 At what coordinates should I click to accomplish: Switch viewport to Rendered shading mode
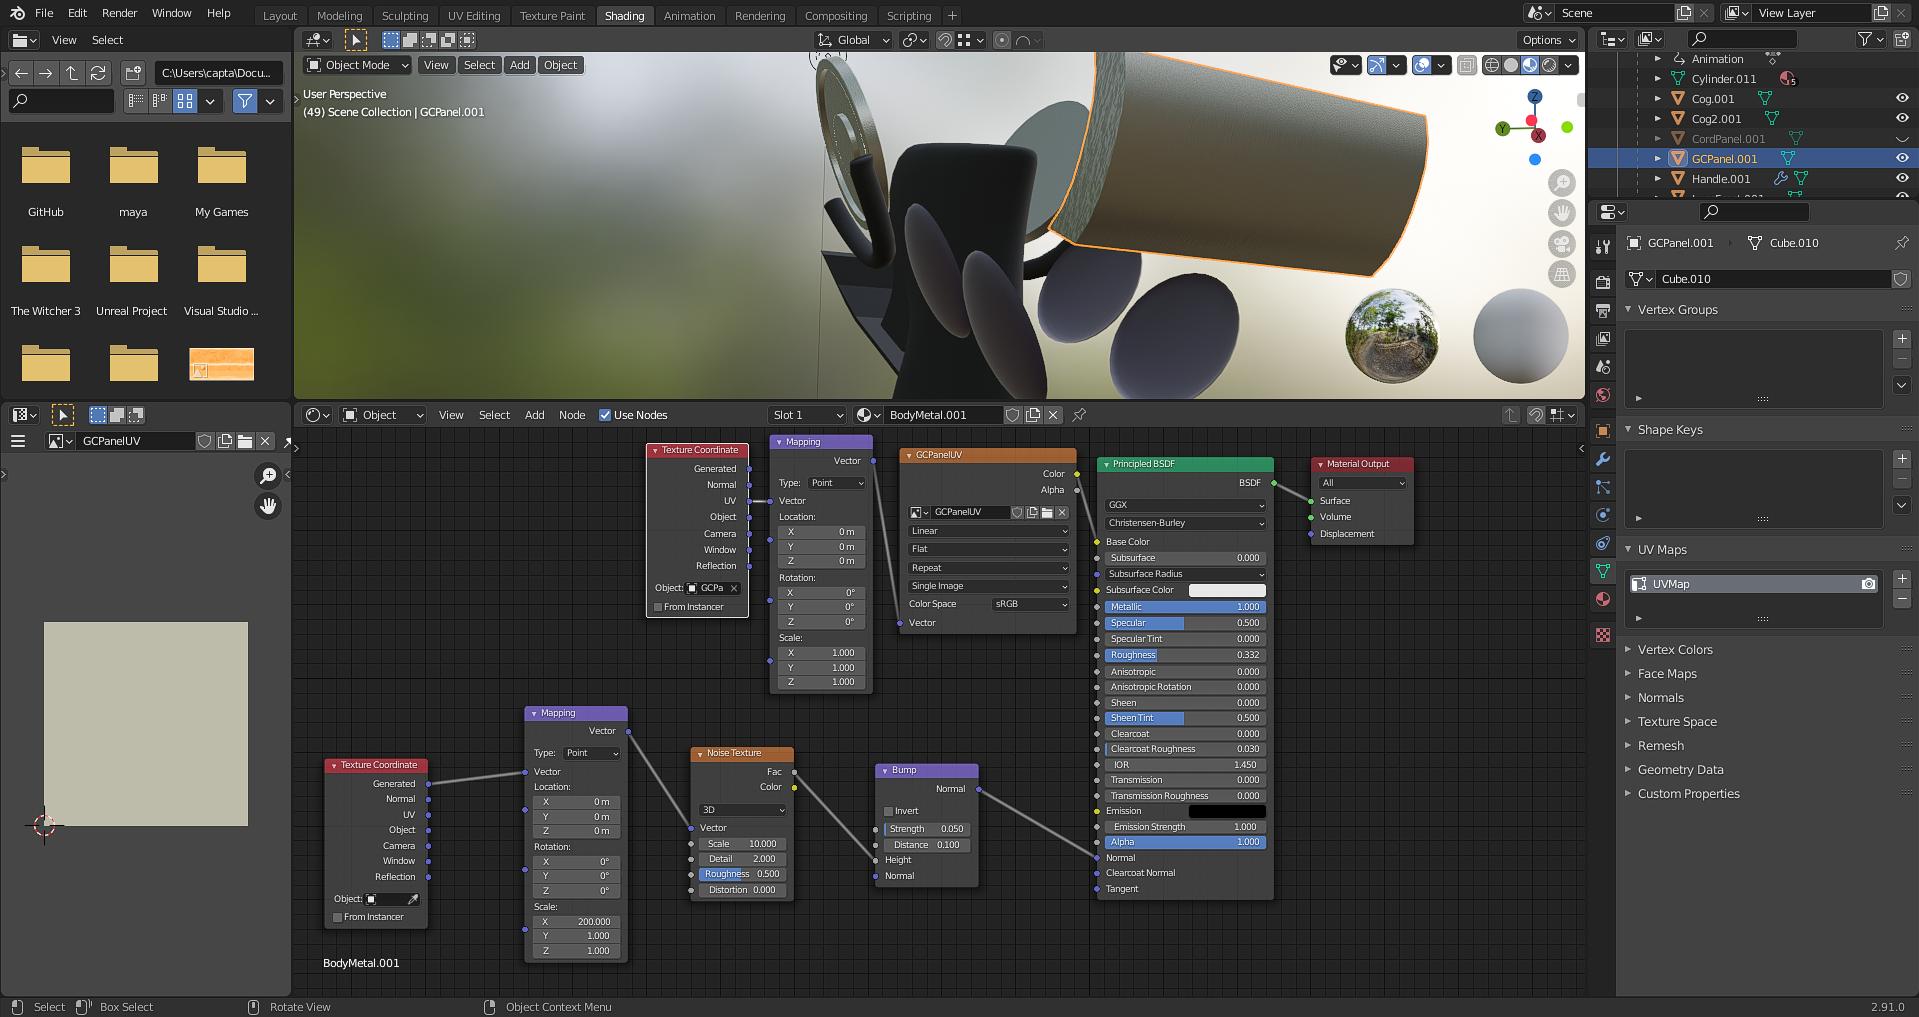[1550, 66]
